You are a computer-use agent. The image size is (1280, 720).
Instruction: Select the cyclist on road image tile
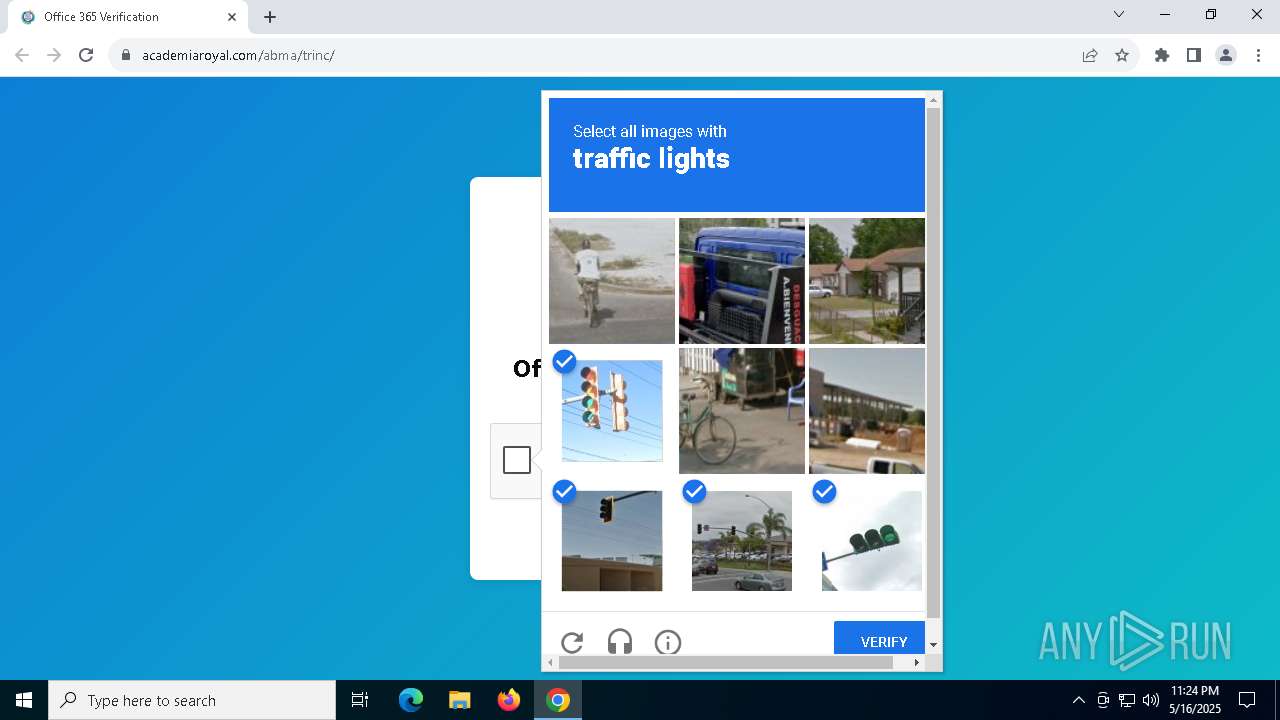pos(612,281)
